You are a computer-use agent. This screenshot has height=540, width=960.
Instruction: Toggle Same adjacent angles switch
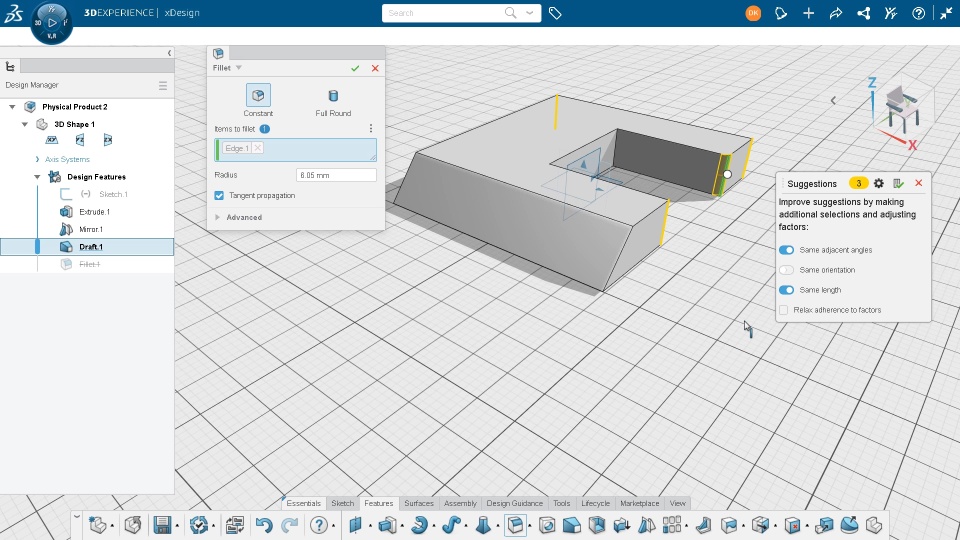click(787, 250)
